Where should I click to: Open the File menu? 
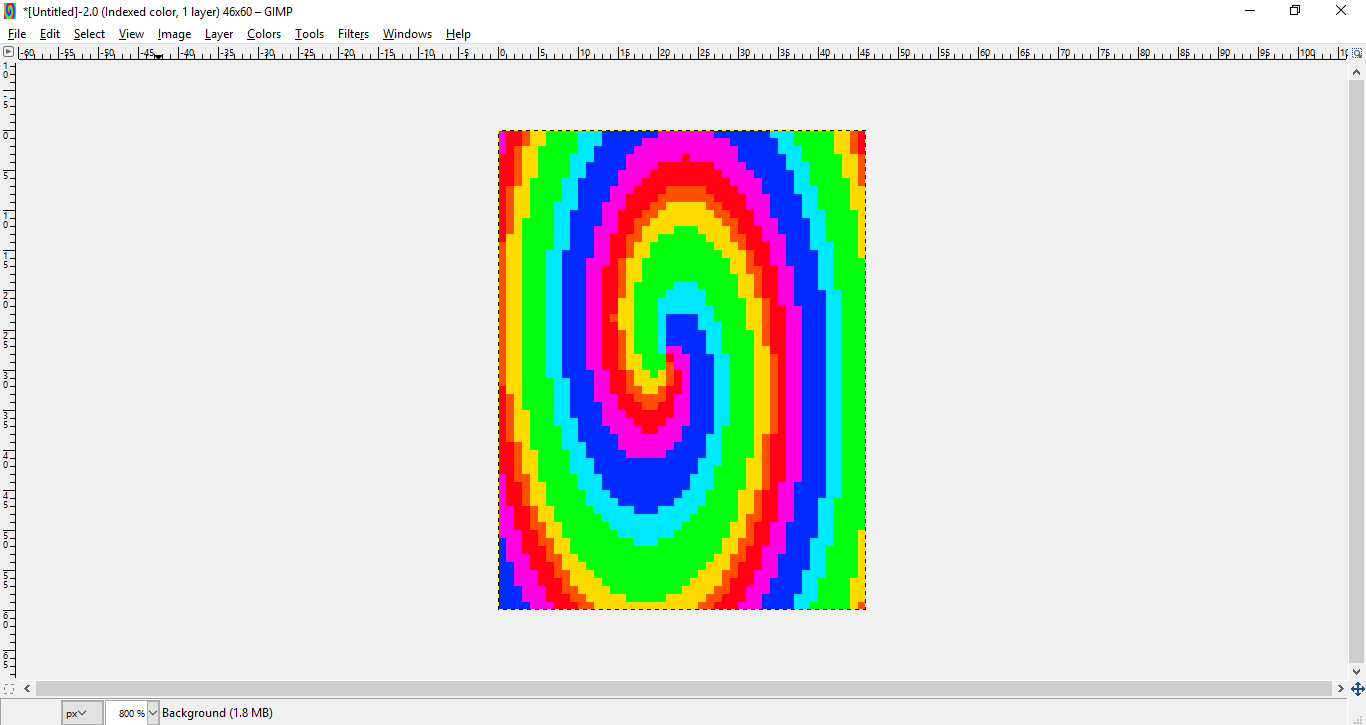17,33
